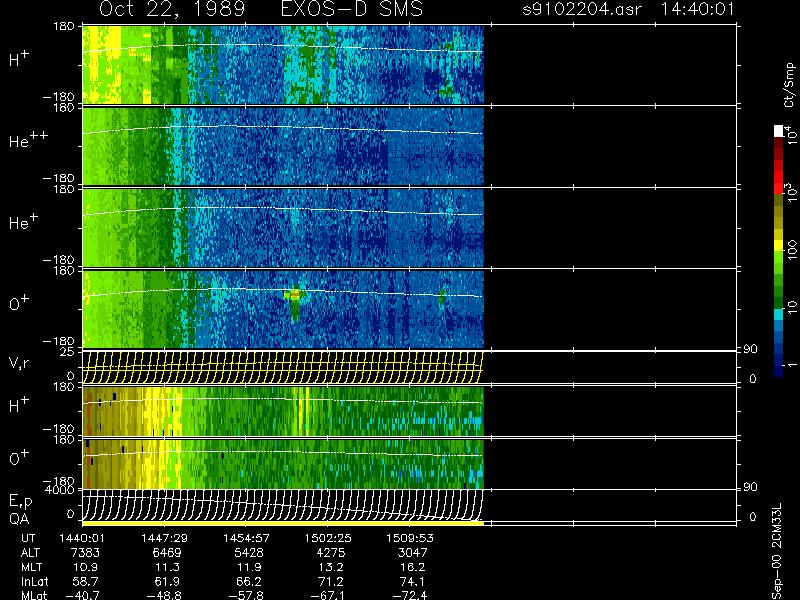This screenshot has height=600, width=800.
Task: Click the vertical 'Sep-00 2CM33L' stamp text
Action: [x=778, y=553]
